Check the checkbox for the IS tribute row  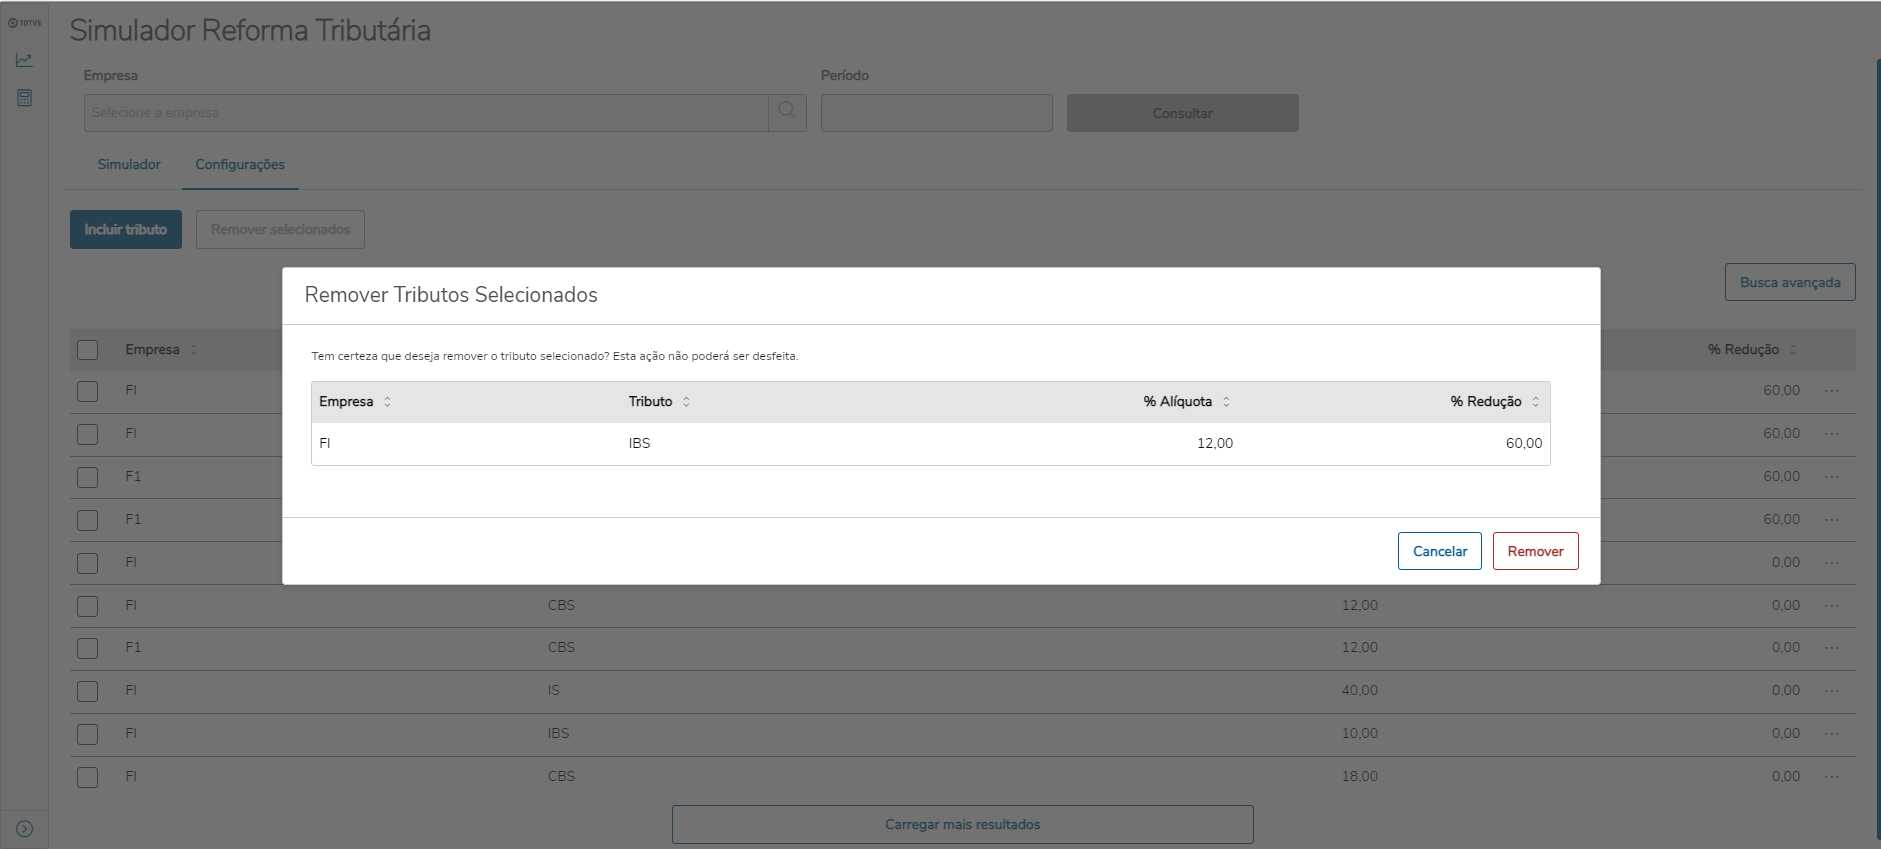pos(88,691)
